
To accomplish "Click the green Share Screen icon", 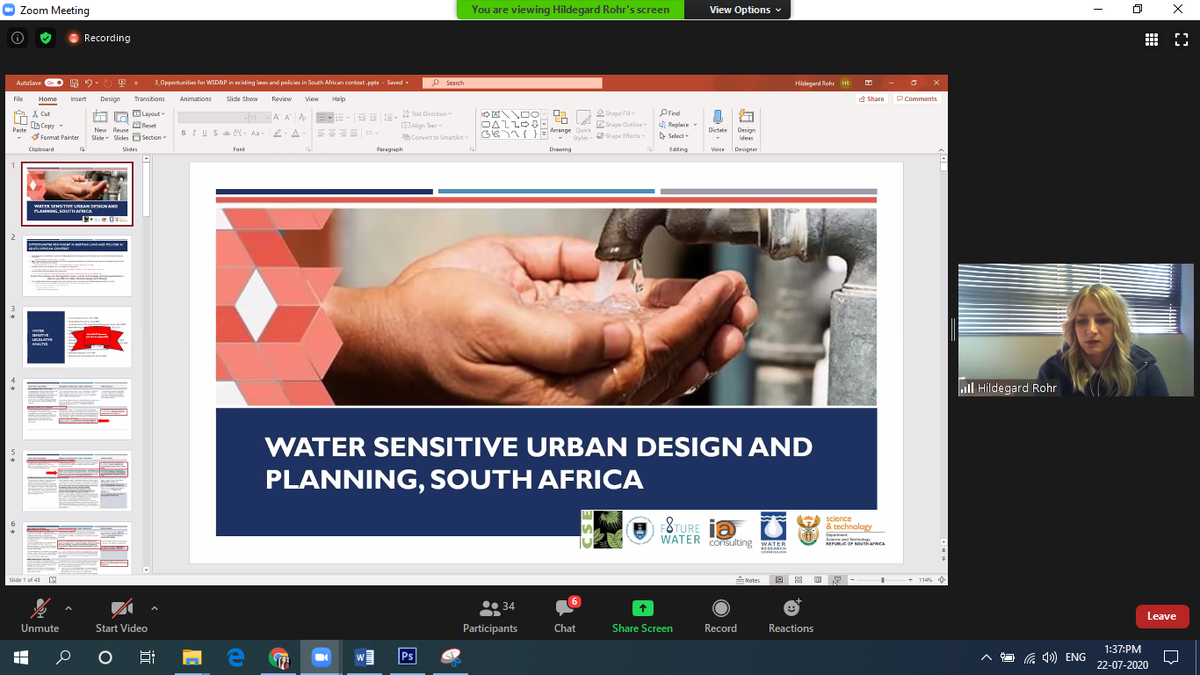I will [x=643, y=608].
